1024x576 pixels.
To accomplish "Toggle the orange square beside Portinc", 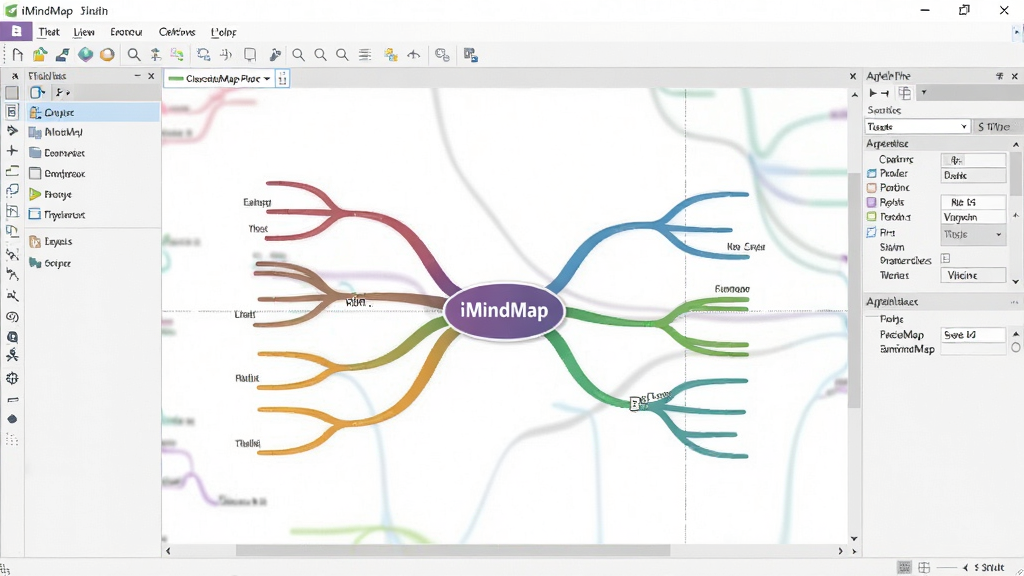I will pos(871,188).
